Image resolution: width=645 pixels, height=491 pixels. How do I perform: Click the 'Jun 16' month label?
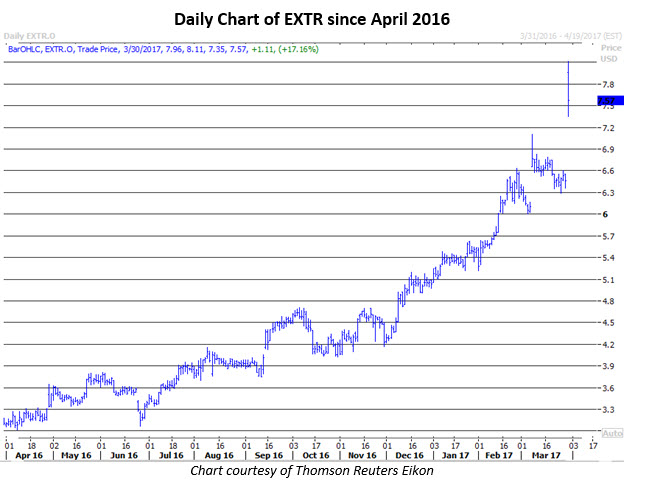click(x=124, y=456)
